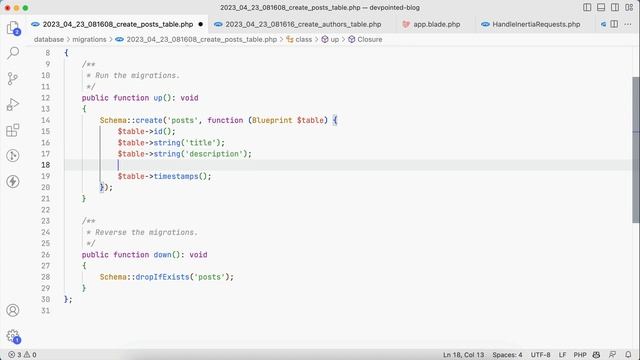
Task: Click the 'migrations' breadcrumb
Action: point(89,39)
